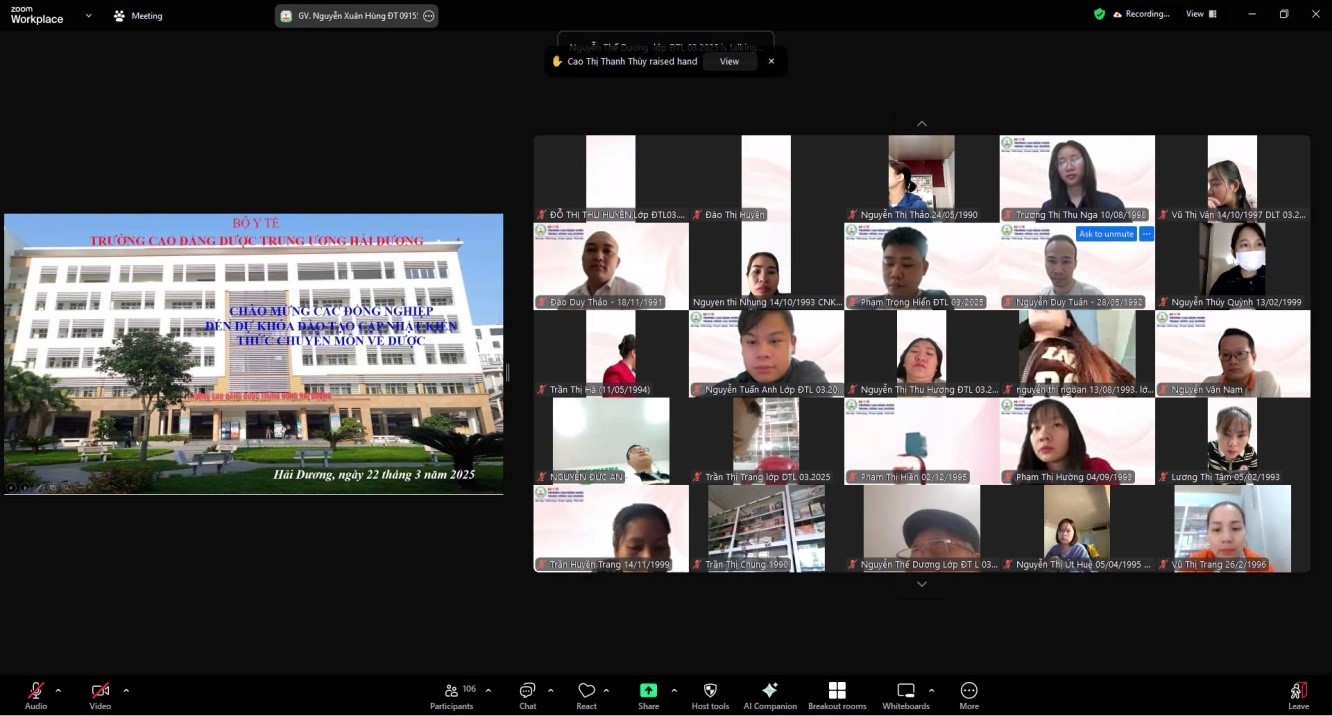Select Vũ Thị Trang's video tile

[x=1233, y=529]
